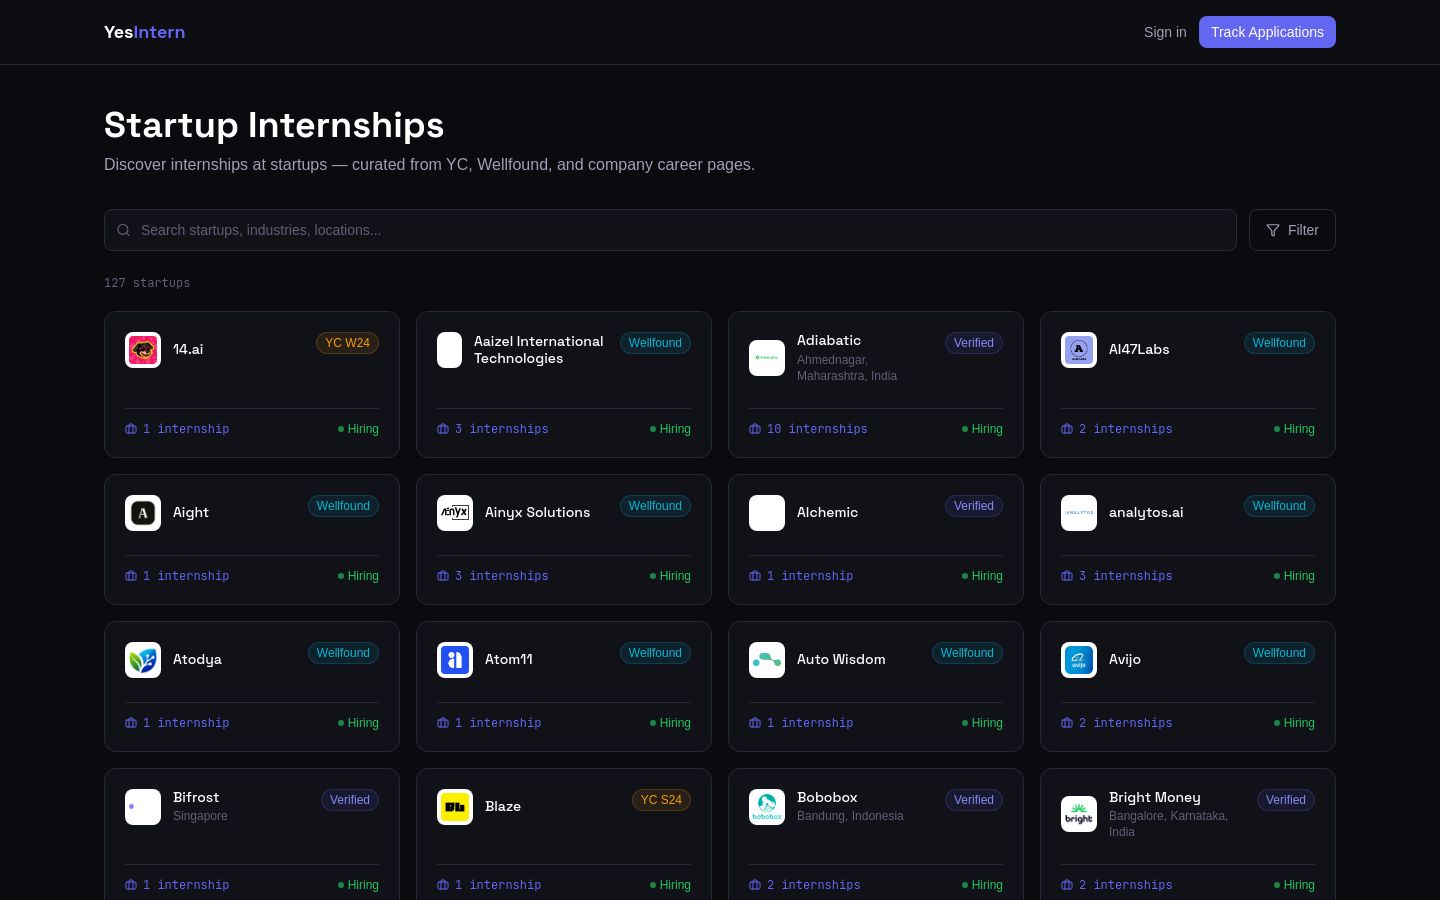Viewport: 1440px width, 900px height.
Task: Click "3 internships" on analytos.ai card
Action: click(1126, 576)
